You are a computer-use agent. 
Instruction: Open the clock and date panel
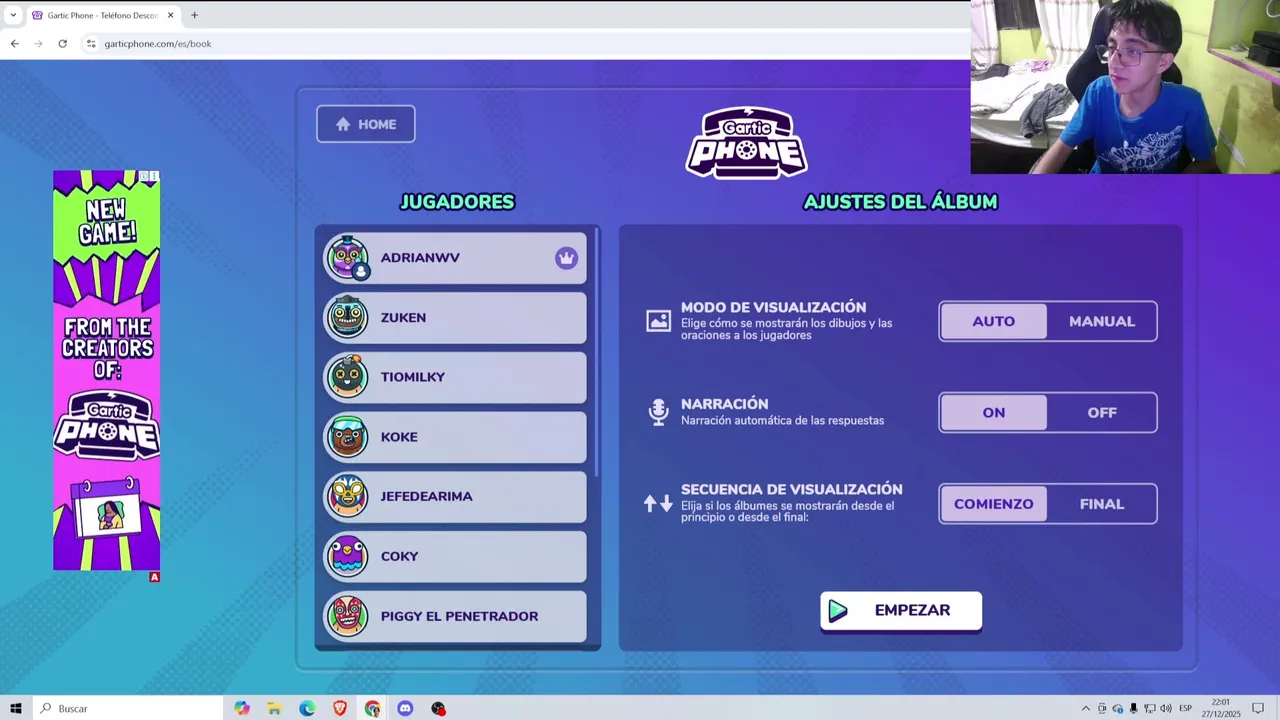1221,708
